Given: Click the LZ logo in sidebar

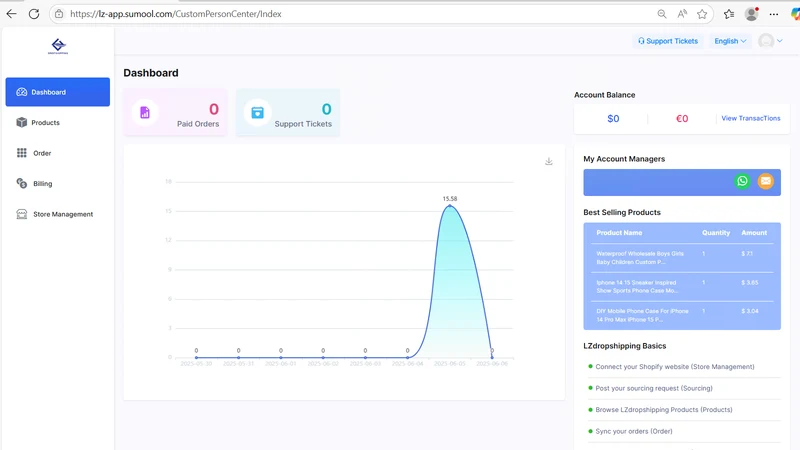Looking at the screenshot, I should 58,46.
